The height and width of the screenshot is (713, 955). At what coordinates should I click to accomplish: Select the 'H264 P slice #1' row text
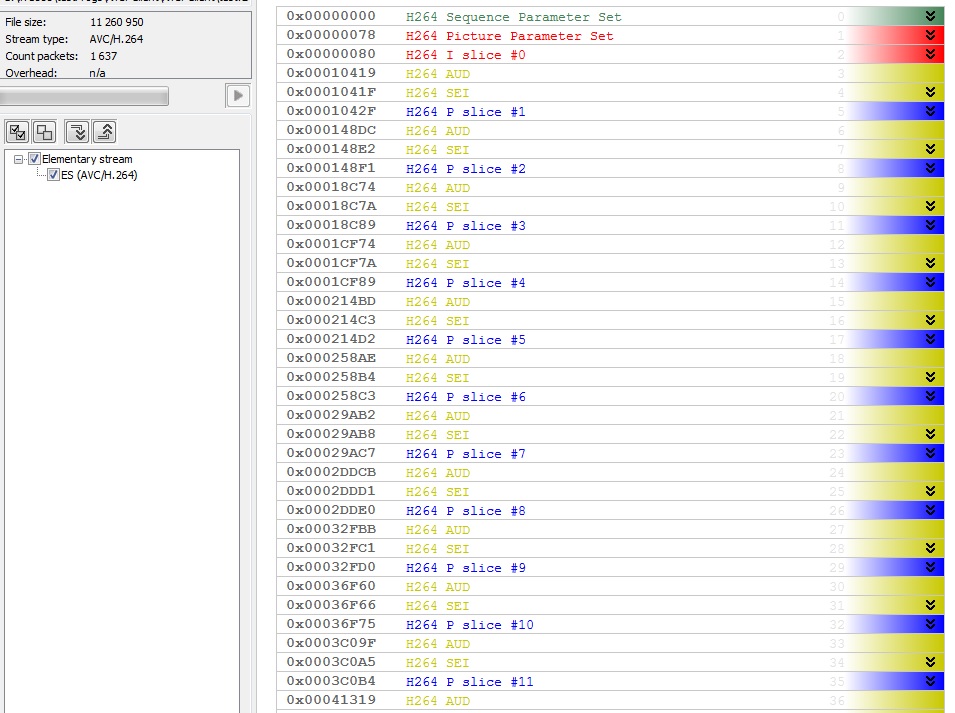[465, 112]
